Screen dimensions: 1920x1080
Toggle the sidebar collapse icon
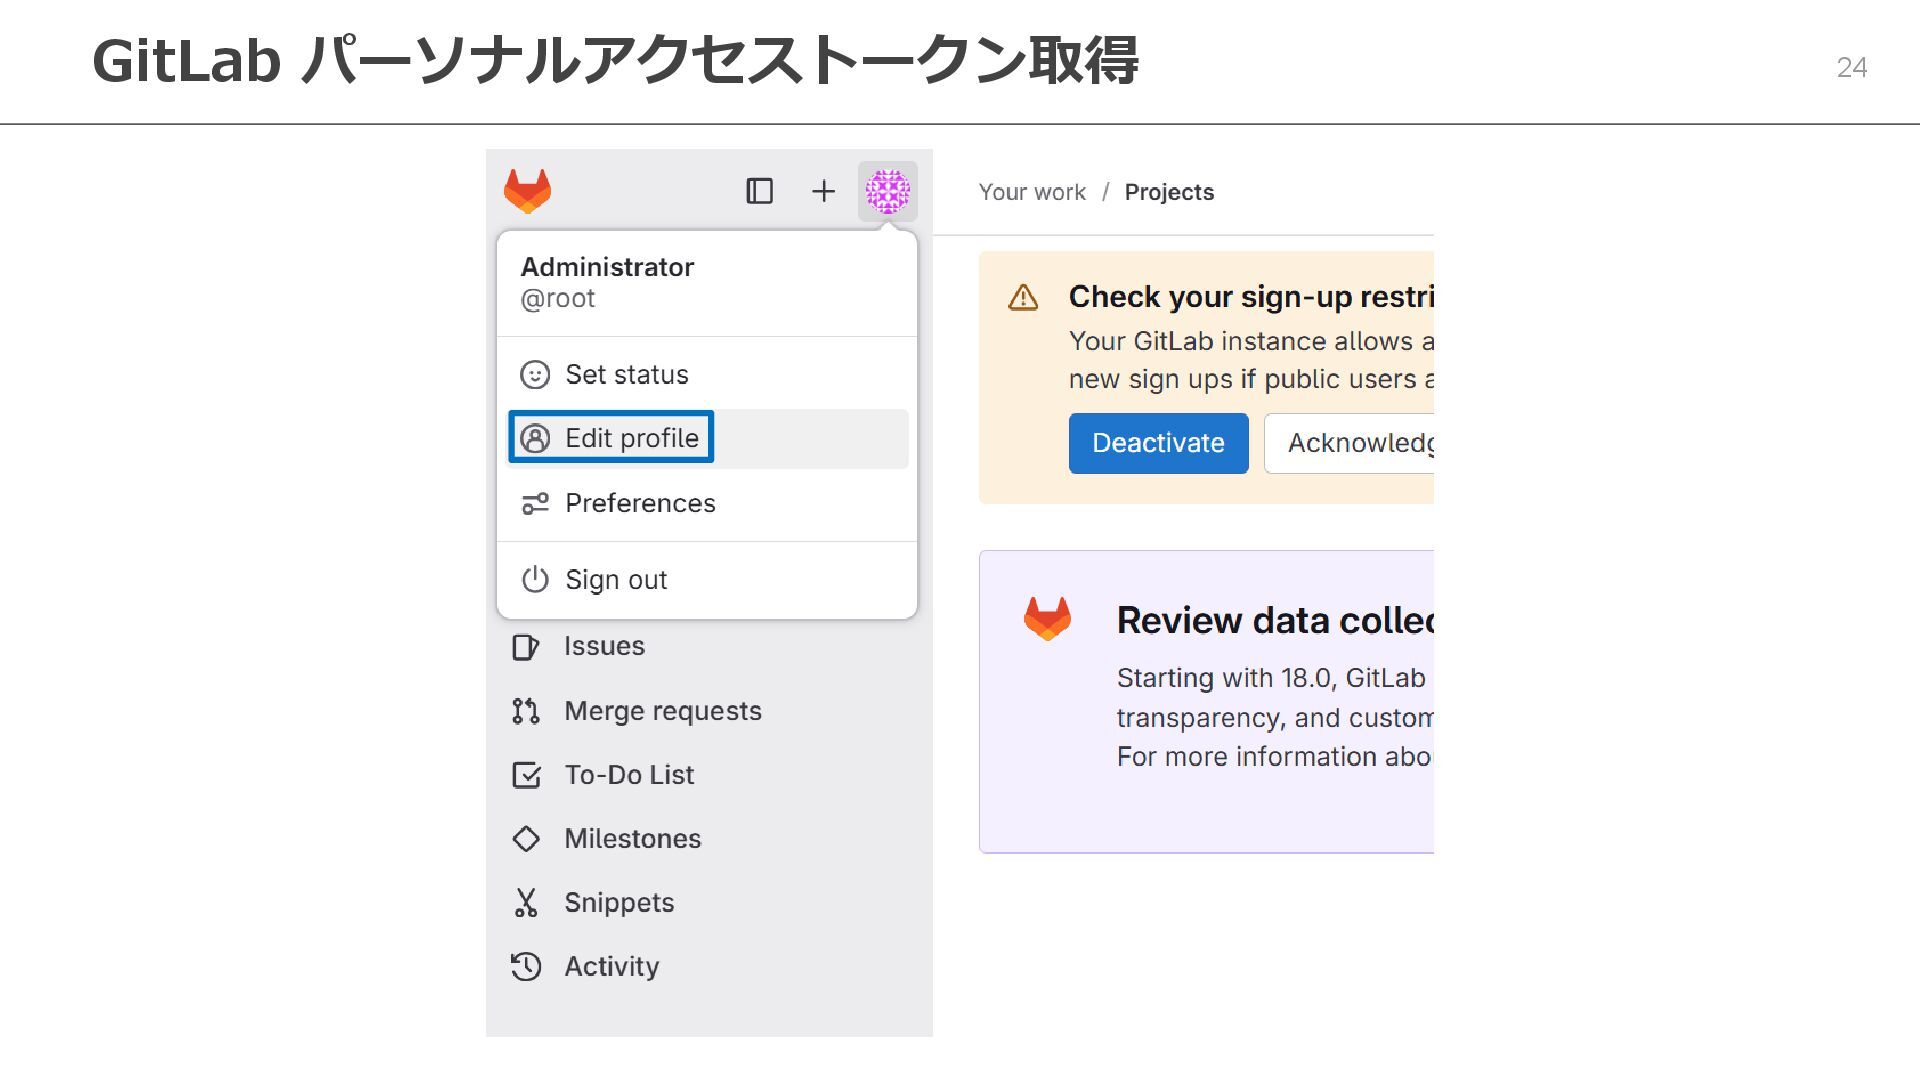click(759, 191)
